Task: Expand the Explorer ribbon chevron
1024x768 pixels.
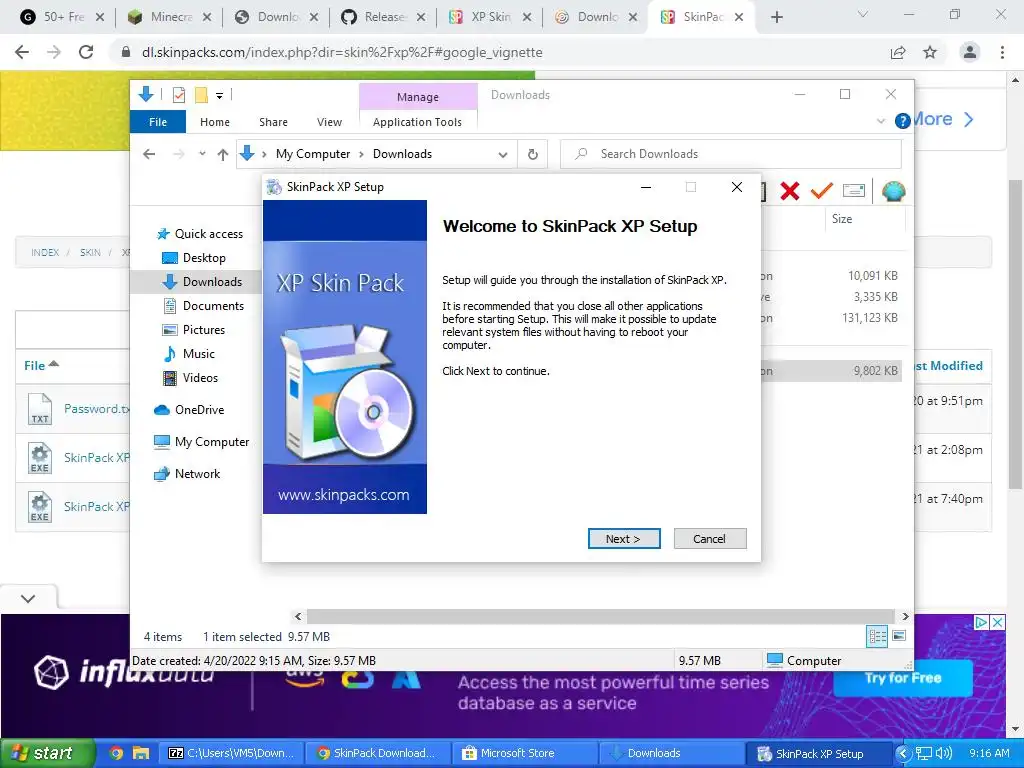Action: click(x=880, y=121)
